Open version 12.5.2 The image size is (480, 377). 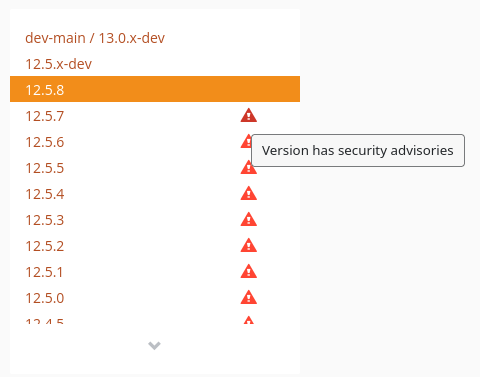45,246
